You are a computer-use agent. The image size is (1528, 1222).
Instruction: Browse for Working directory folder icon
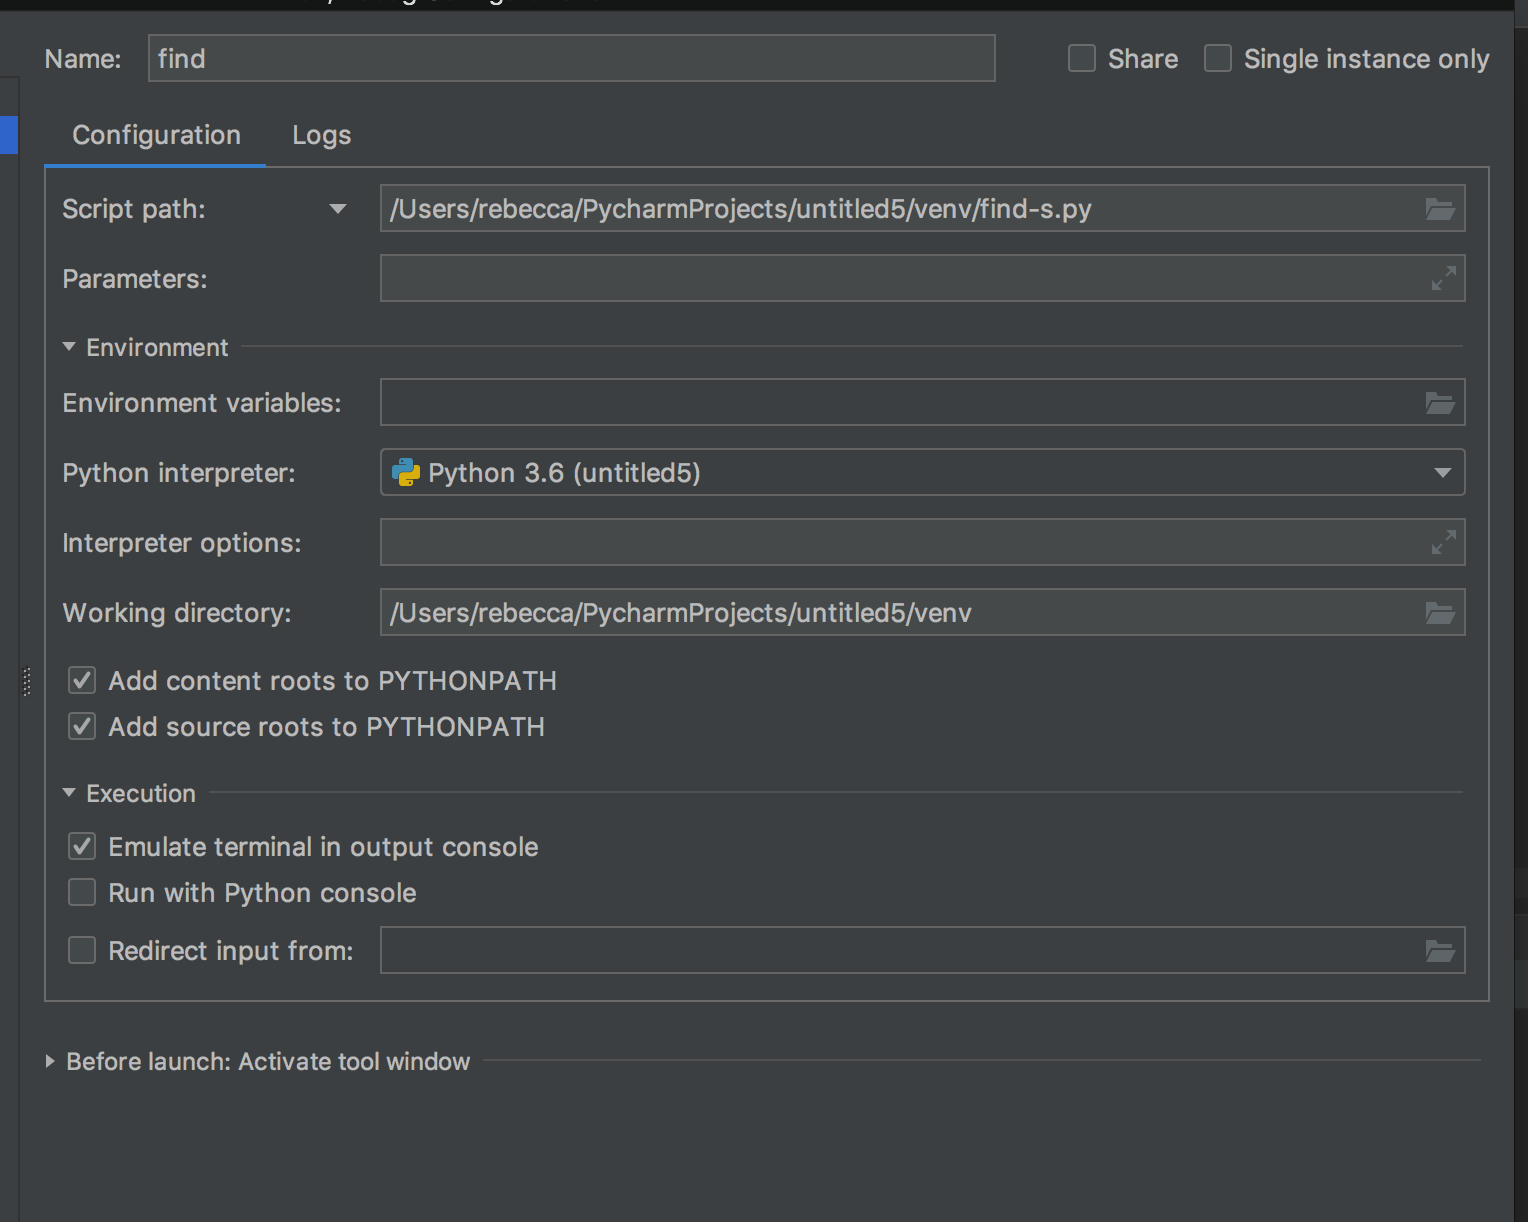1439,613
